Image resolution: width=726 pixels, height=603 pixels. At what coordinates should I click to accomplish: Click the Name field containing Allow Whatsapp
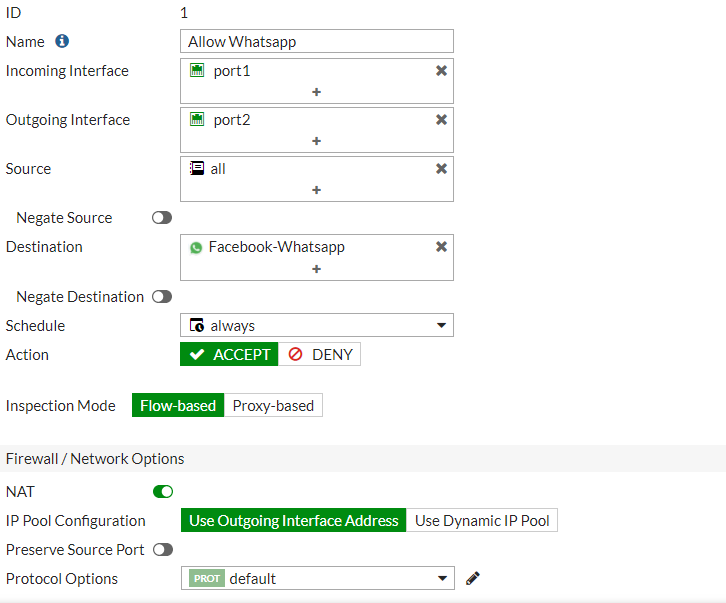point(317,41)
